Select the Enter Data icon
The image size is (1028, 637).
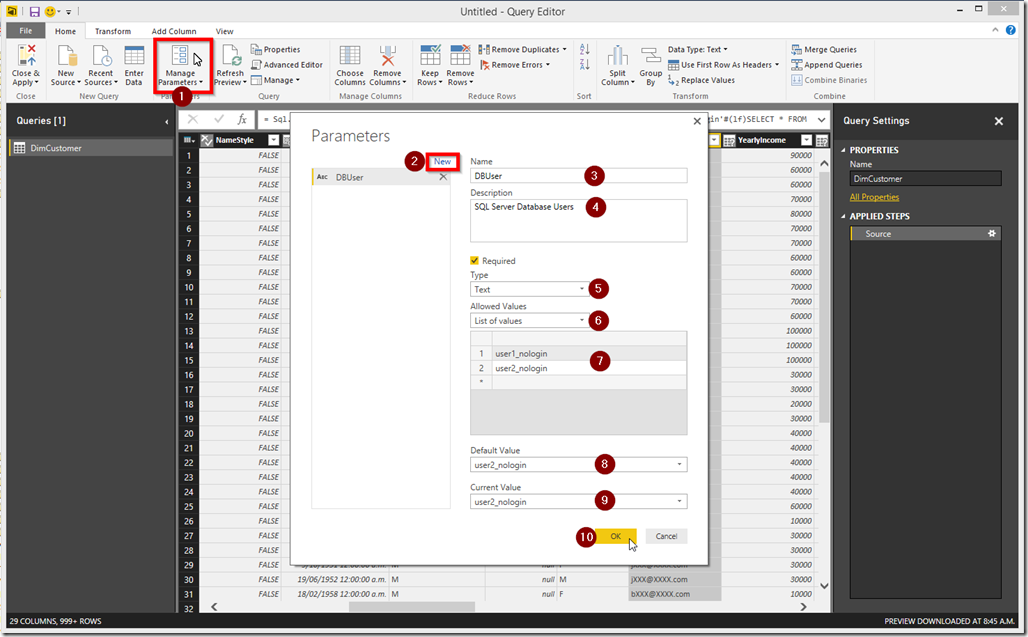point(134,56)
